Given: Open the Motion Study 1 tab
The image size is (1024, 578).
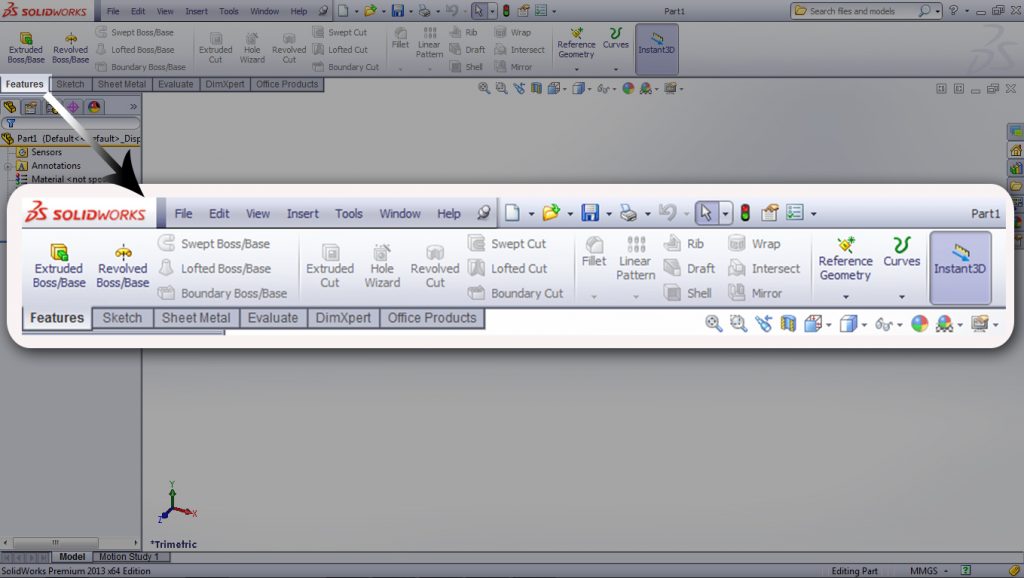Looking at the screenshot, I should click(x=129, y=557).
